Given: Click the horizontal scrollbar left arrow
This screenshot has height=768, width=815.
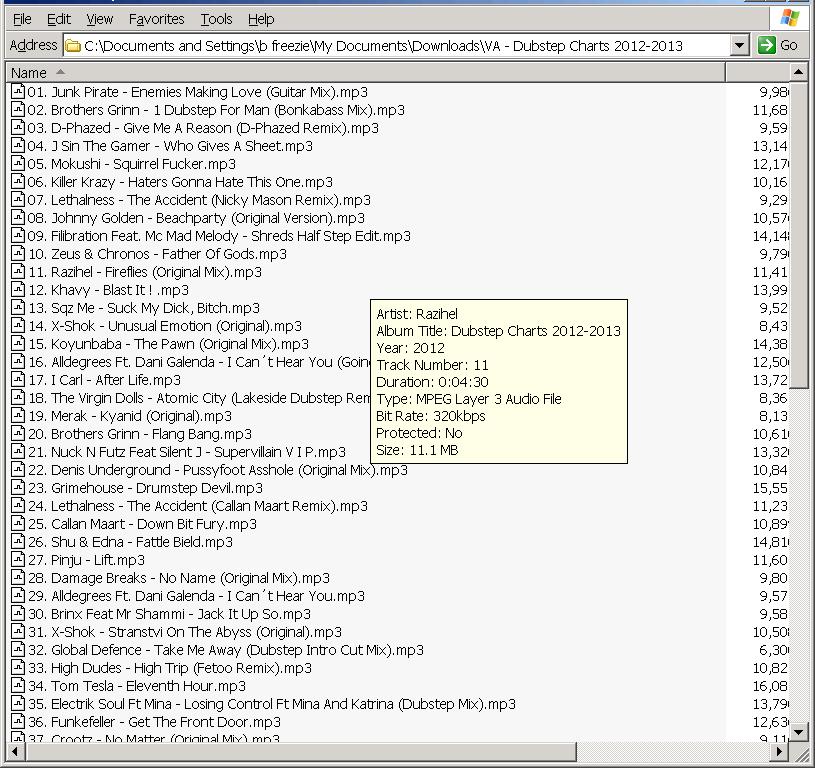Looking at the screenshot, I should click(x=16, y=750).
